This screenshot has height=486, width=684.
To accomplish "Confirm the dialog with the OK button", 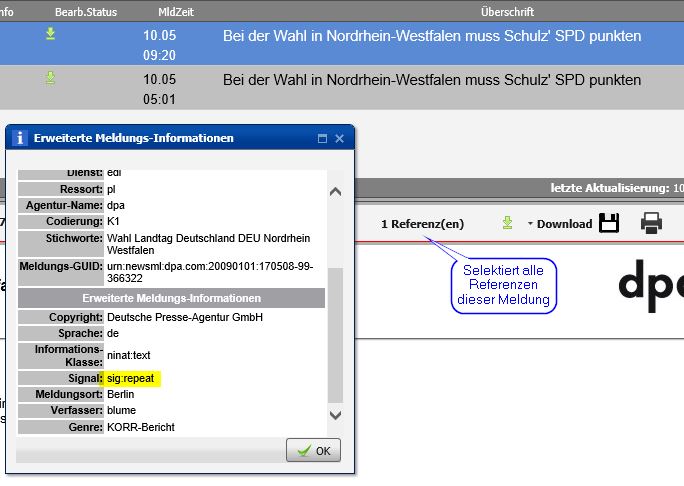I will (313, 450).
